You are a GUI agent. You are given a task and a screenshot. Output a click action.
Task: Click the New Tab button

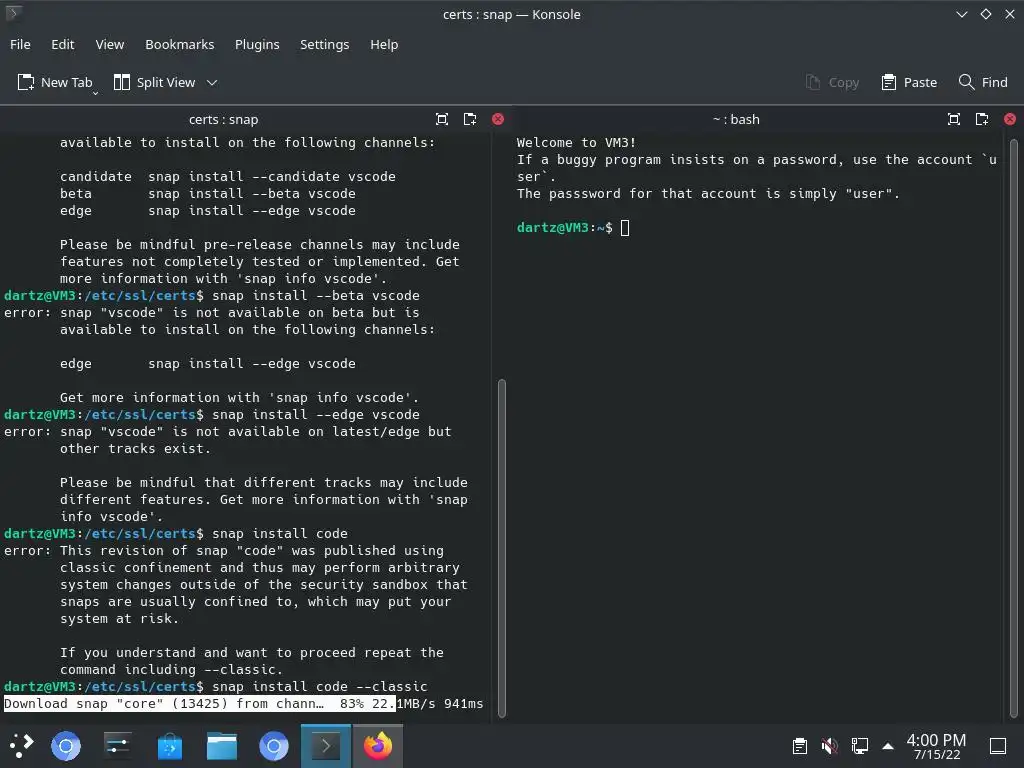point(55,82)
